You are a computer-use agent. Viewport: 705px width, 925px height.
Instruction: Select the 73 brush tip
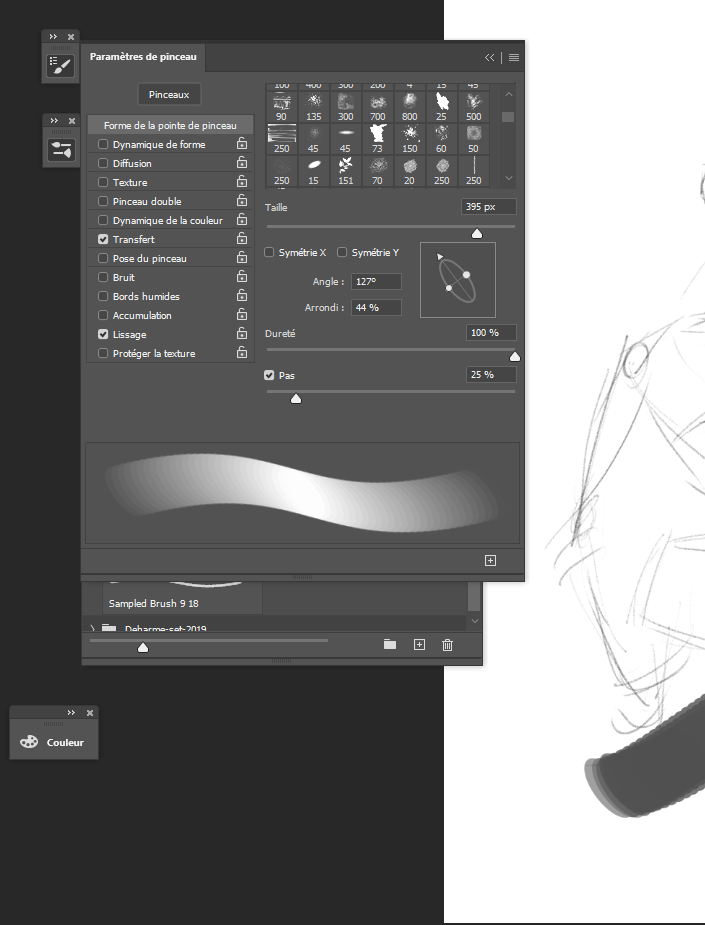click(378, 139)
